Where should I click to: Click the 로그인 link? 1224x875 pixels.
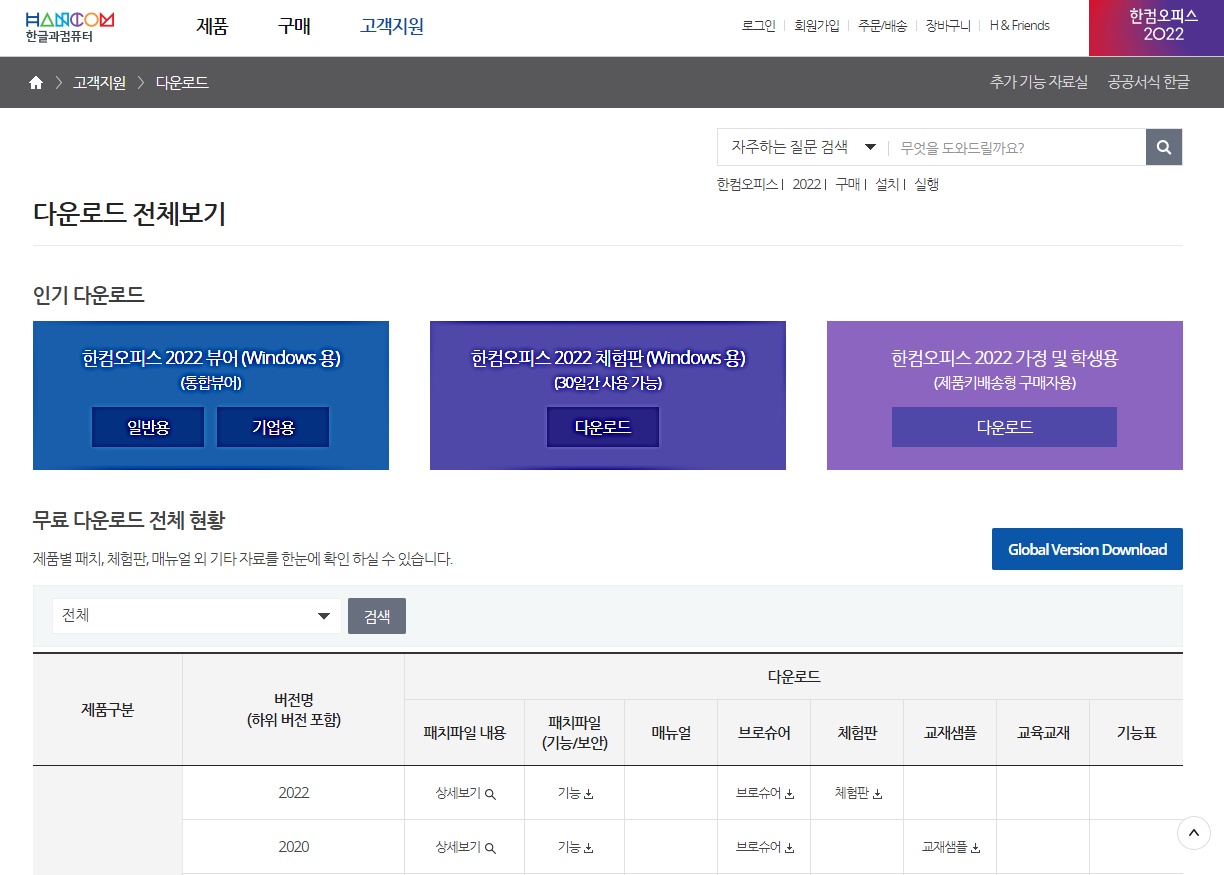pos(758,26)
